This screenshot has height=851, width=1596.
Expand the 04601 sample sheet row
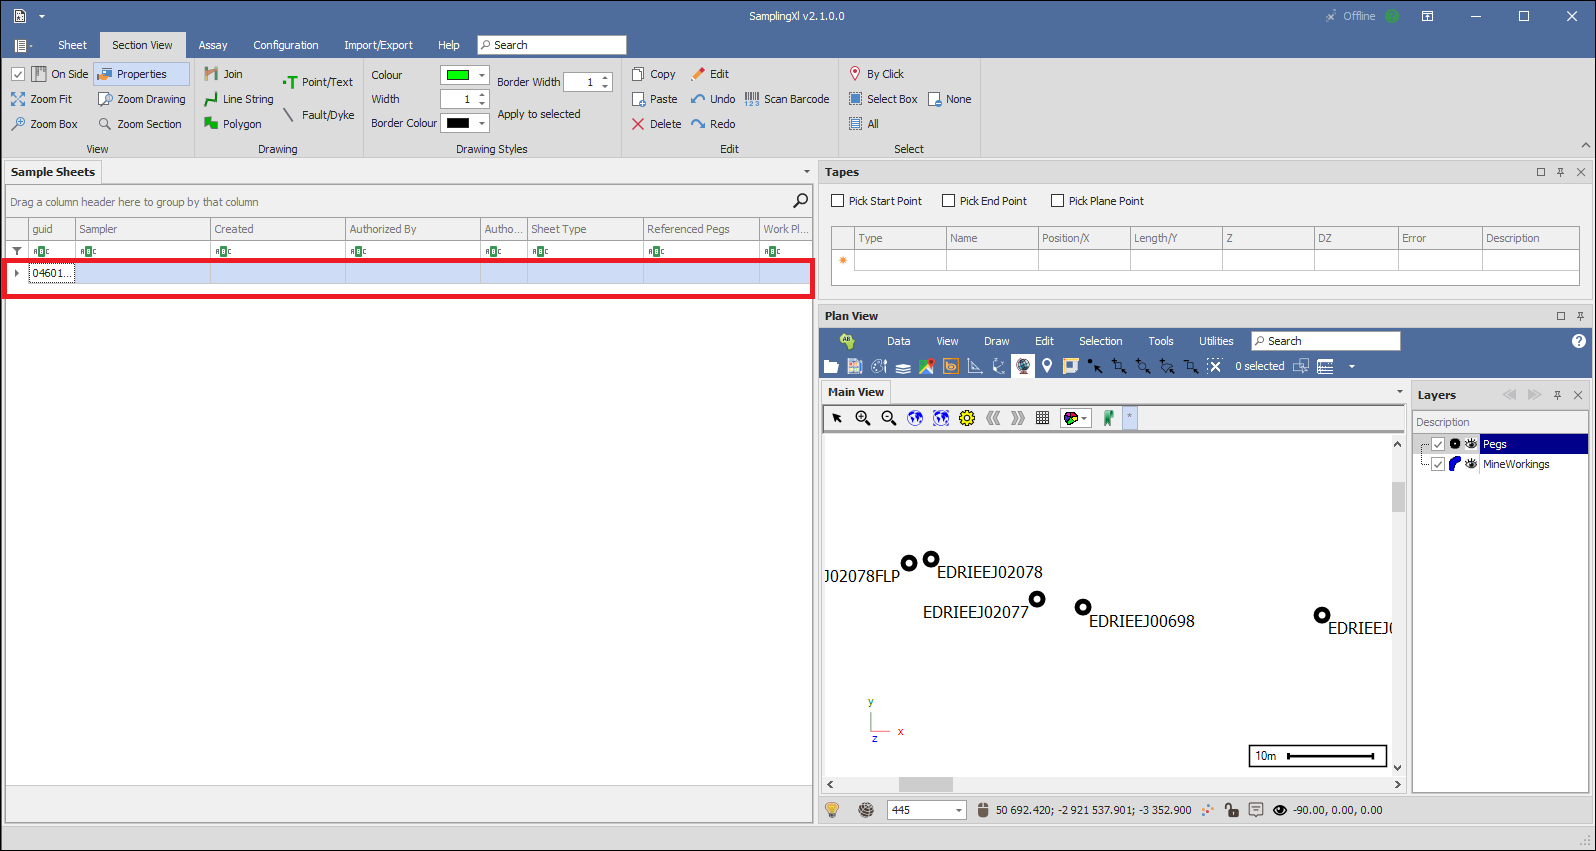pos(17,273)
